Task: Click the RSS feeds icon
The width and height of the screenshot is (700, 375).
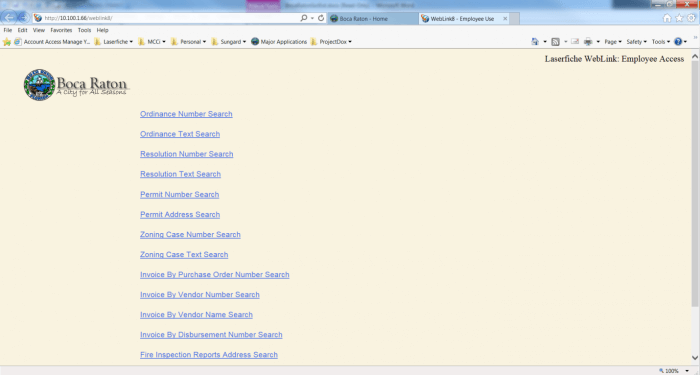Action: point(555,42)
